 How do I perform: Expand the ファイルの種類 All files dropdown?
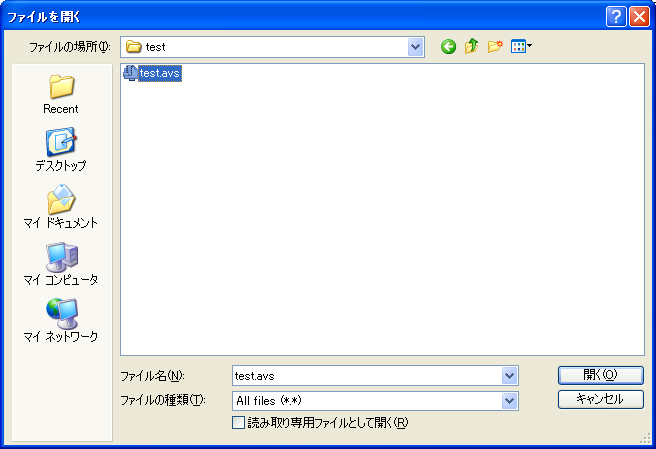[510, 401]
